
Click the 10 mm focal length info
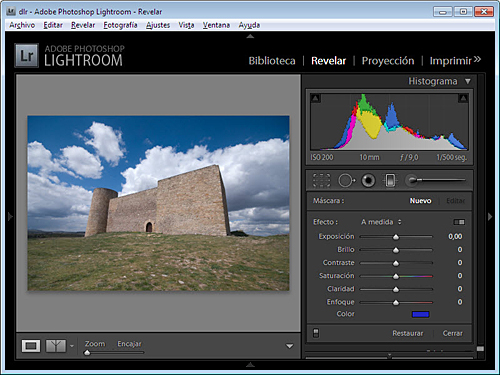coord(369,157)
